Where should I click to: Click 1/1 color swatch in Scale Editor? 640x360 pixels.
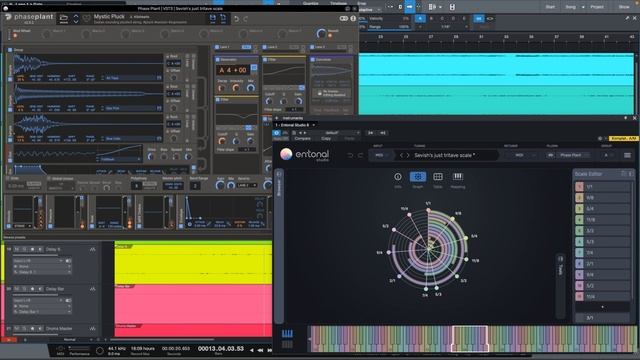coord(579,187)
